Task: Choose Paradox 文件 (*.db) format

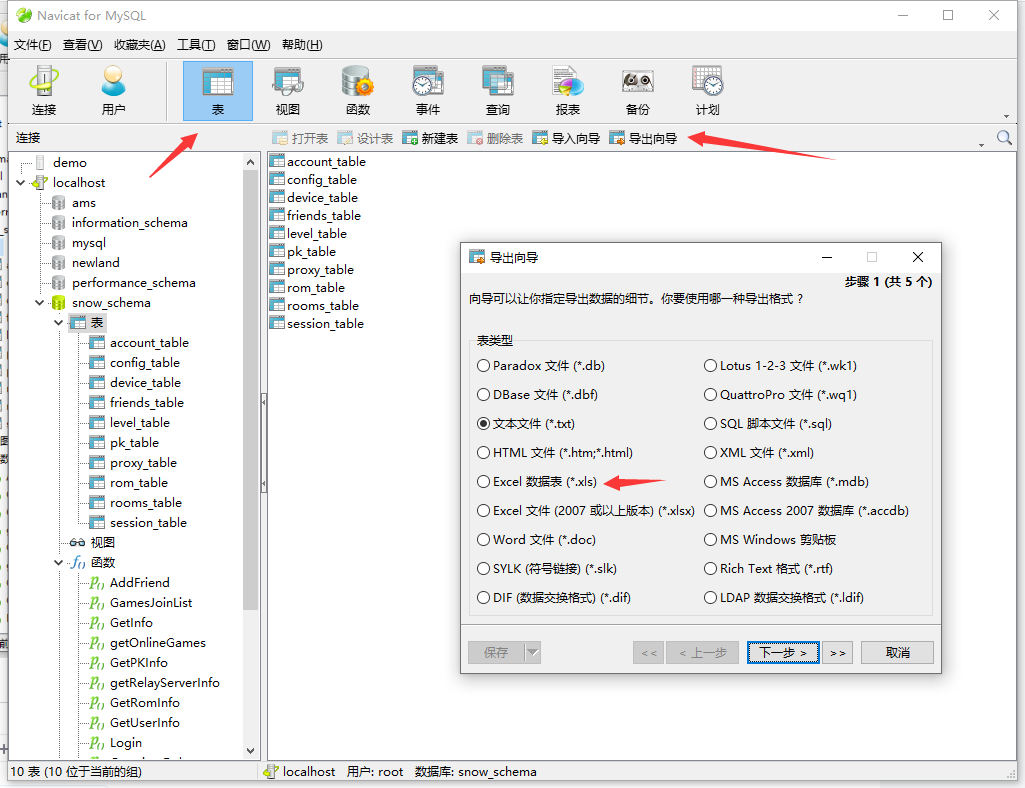Action: pos(541,366)
